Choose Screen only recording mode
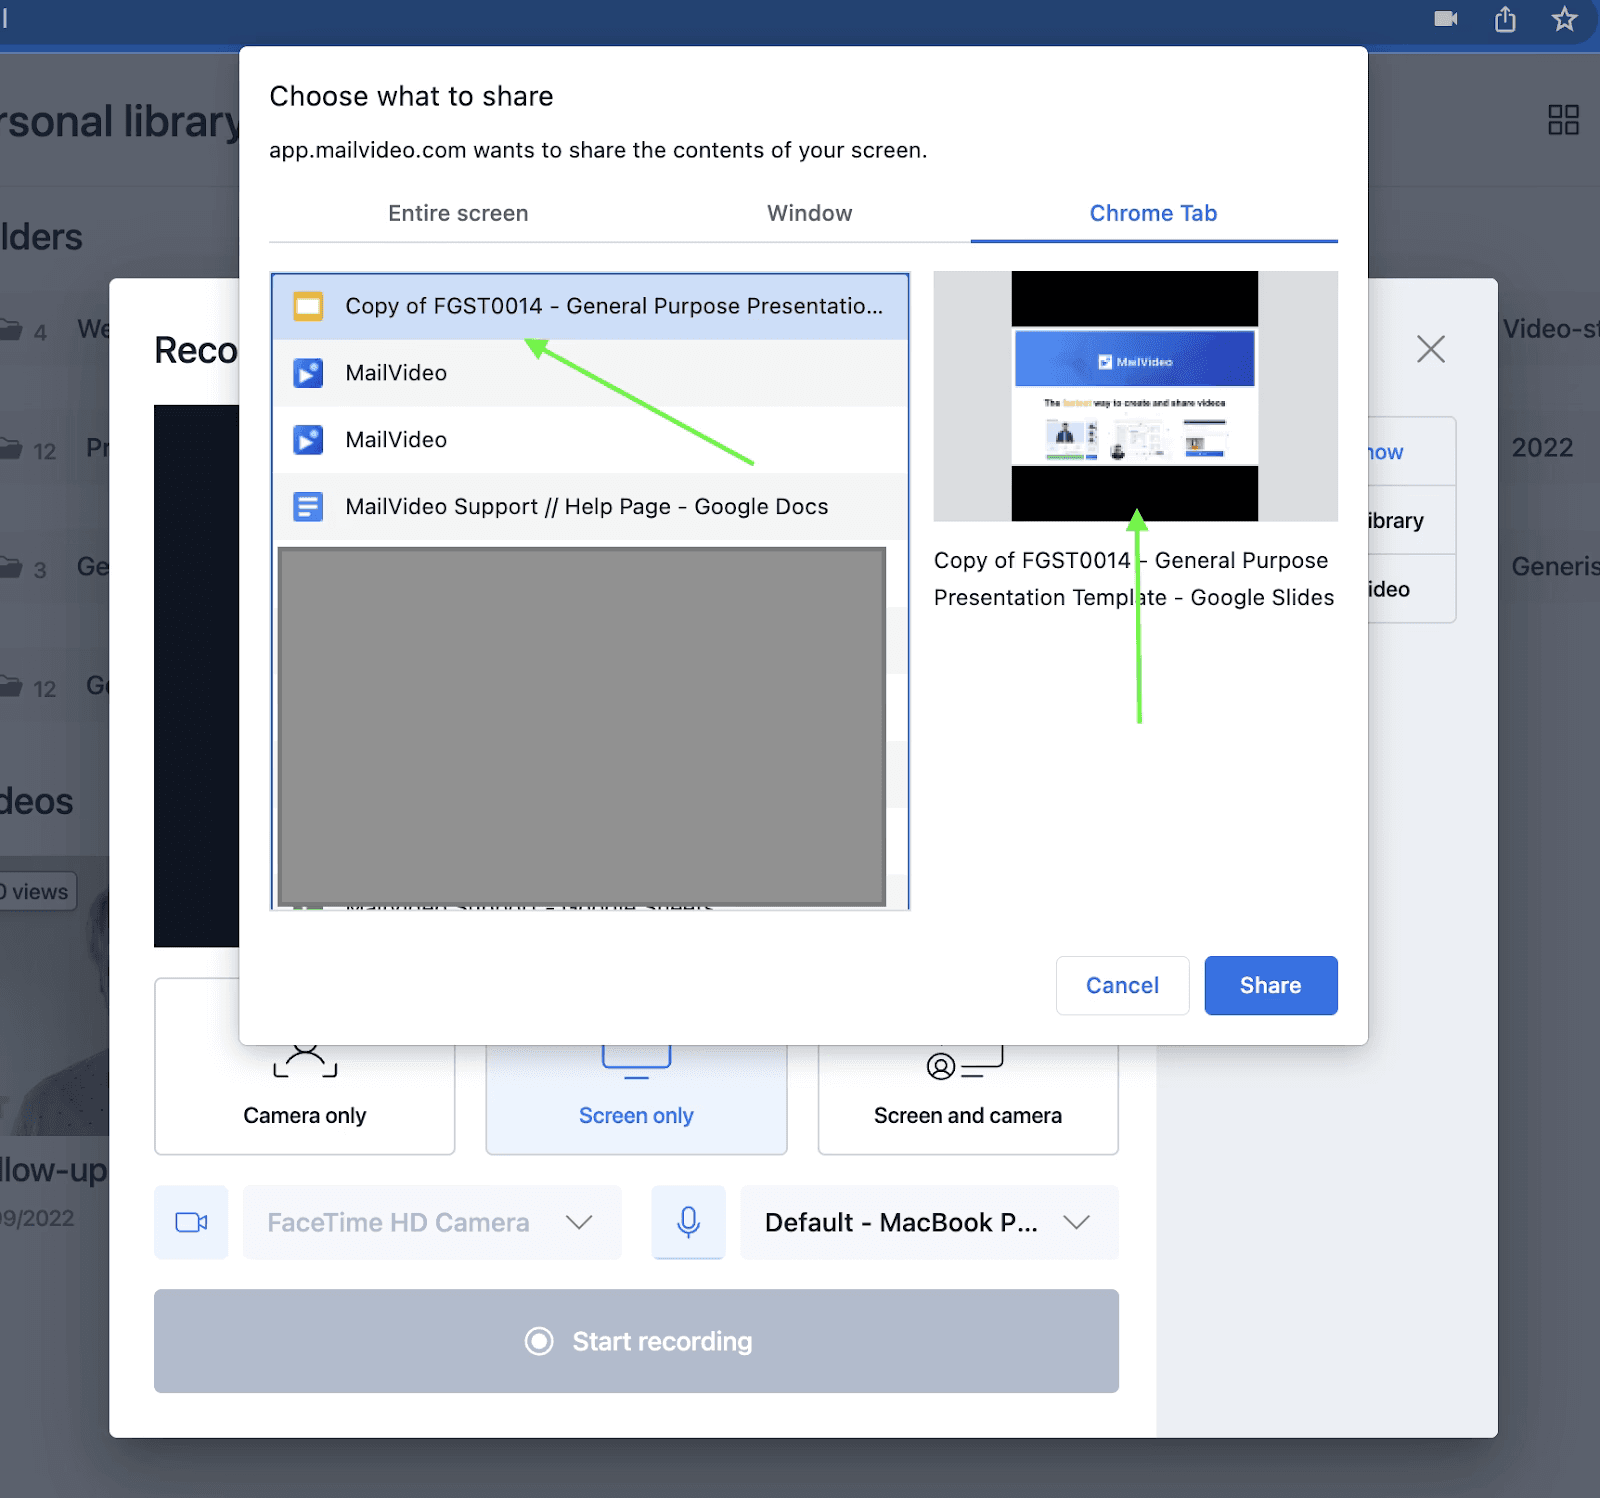The width and height of the screenshot is (1600, 1498). click(636, 1098)
